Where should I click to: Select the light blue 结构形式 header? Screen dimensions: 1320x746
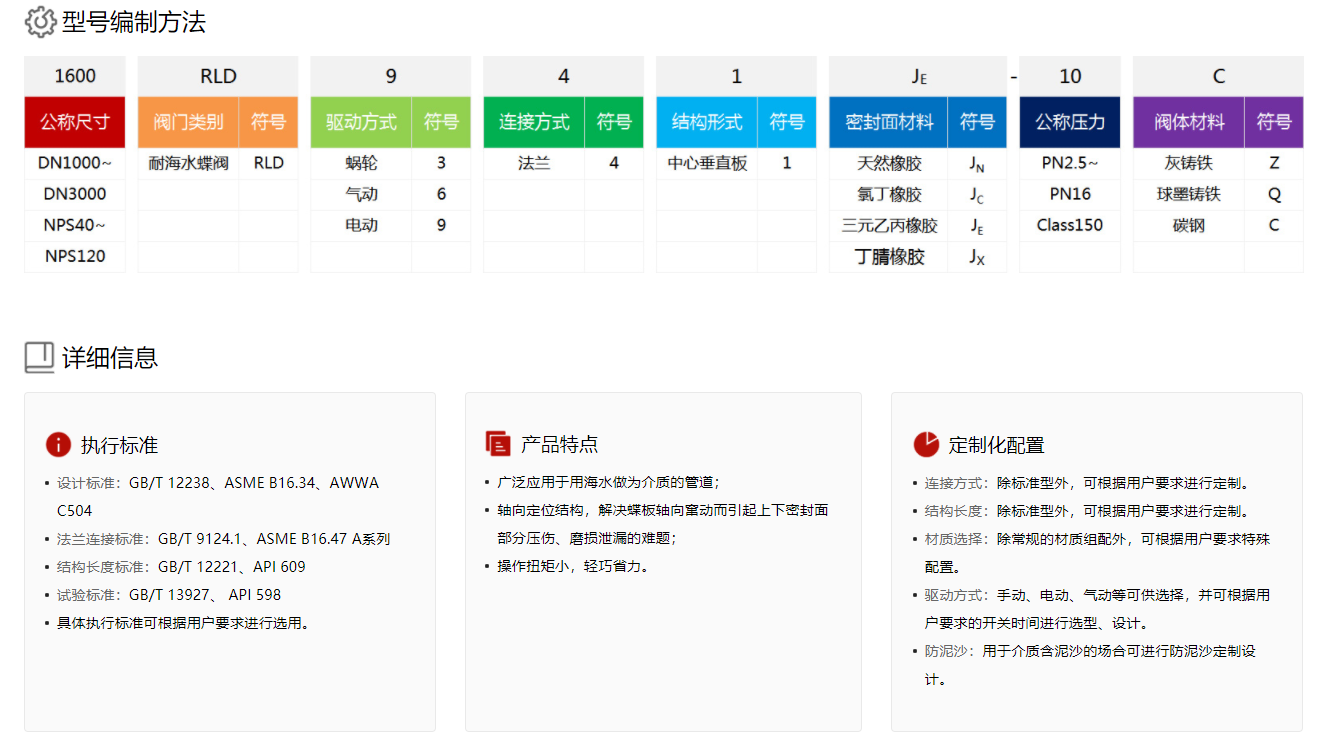tap(707, 122)
